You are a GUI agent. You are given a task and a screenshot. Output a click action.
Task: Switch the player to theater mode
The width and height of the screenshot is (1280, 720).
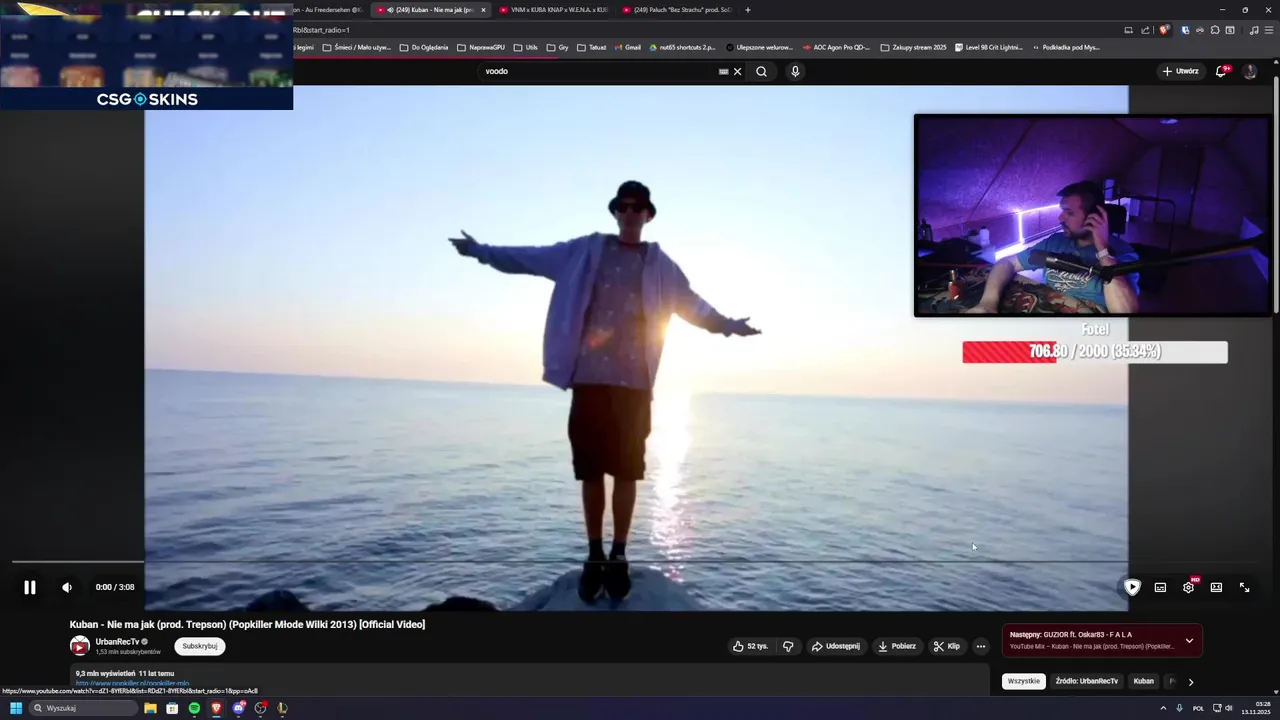click(1216, 588)
